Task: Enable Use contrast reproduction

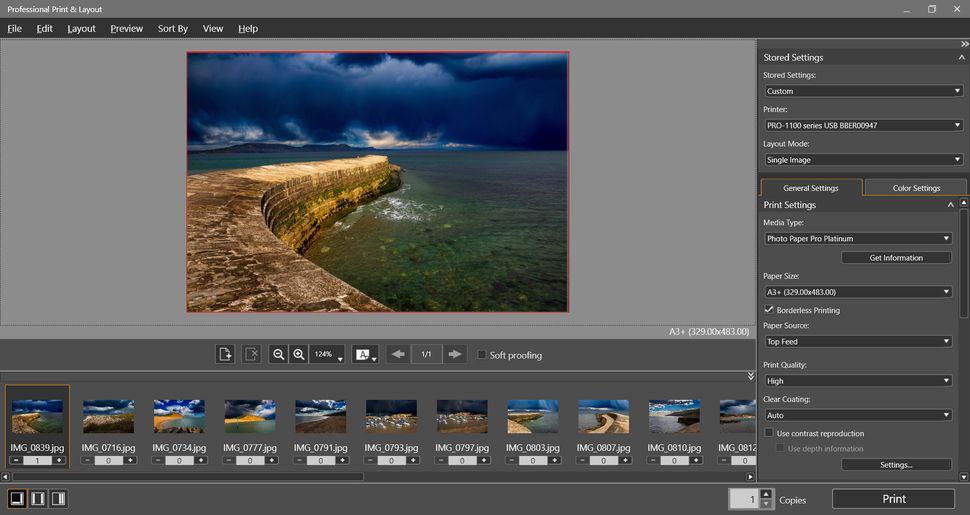Action: pyautogui.click(x=769, y=433)
